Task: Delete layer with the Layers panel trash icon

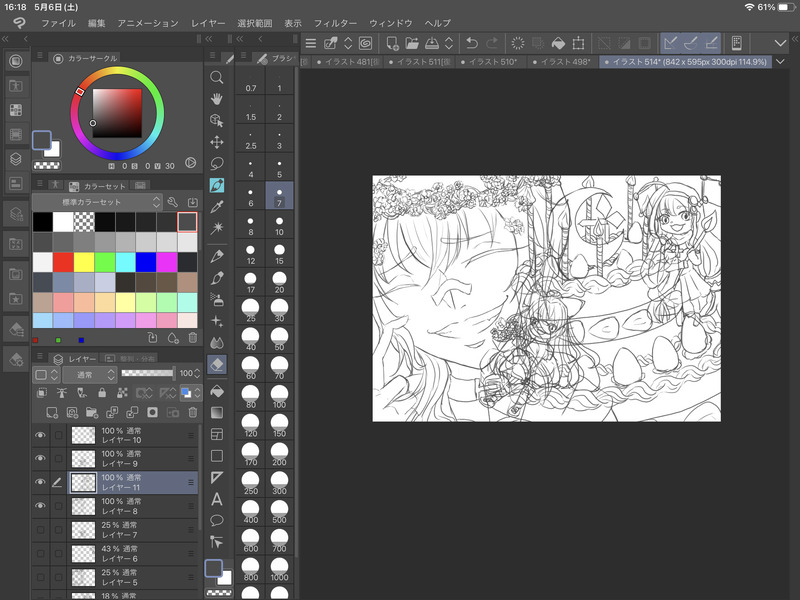Action: 191,412
